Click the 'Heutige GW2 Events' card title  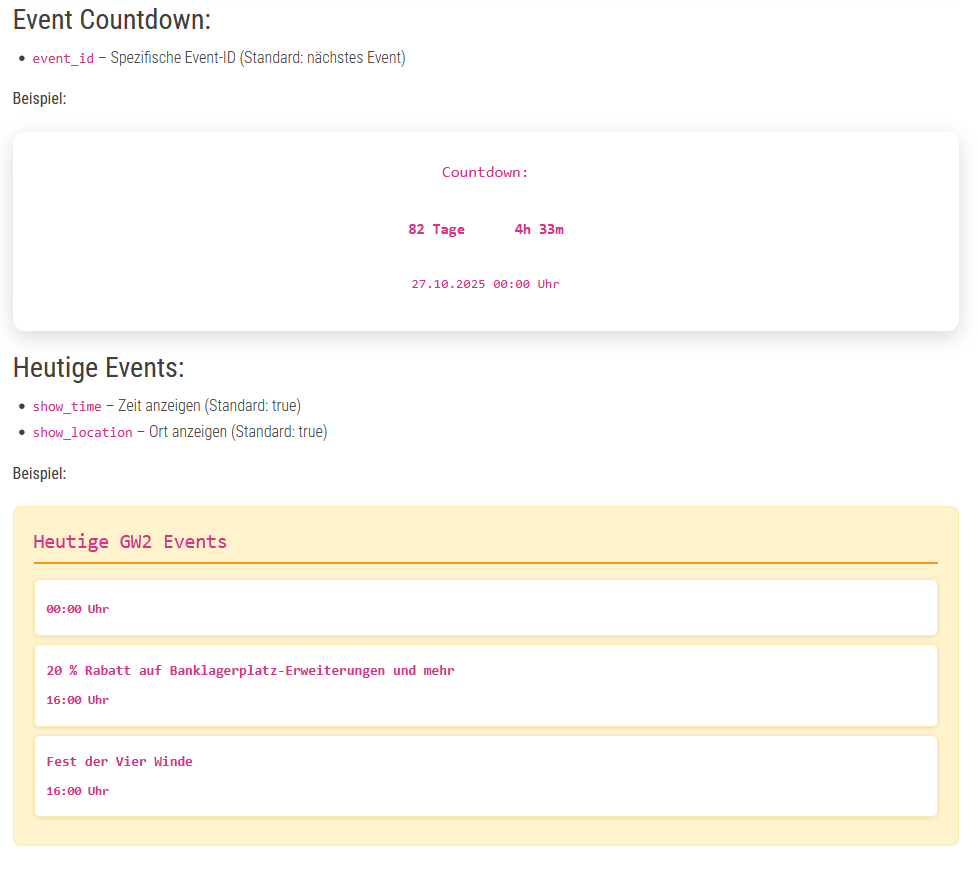pos(130,541)
